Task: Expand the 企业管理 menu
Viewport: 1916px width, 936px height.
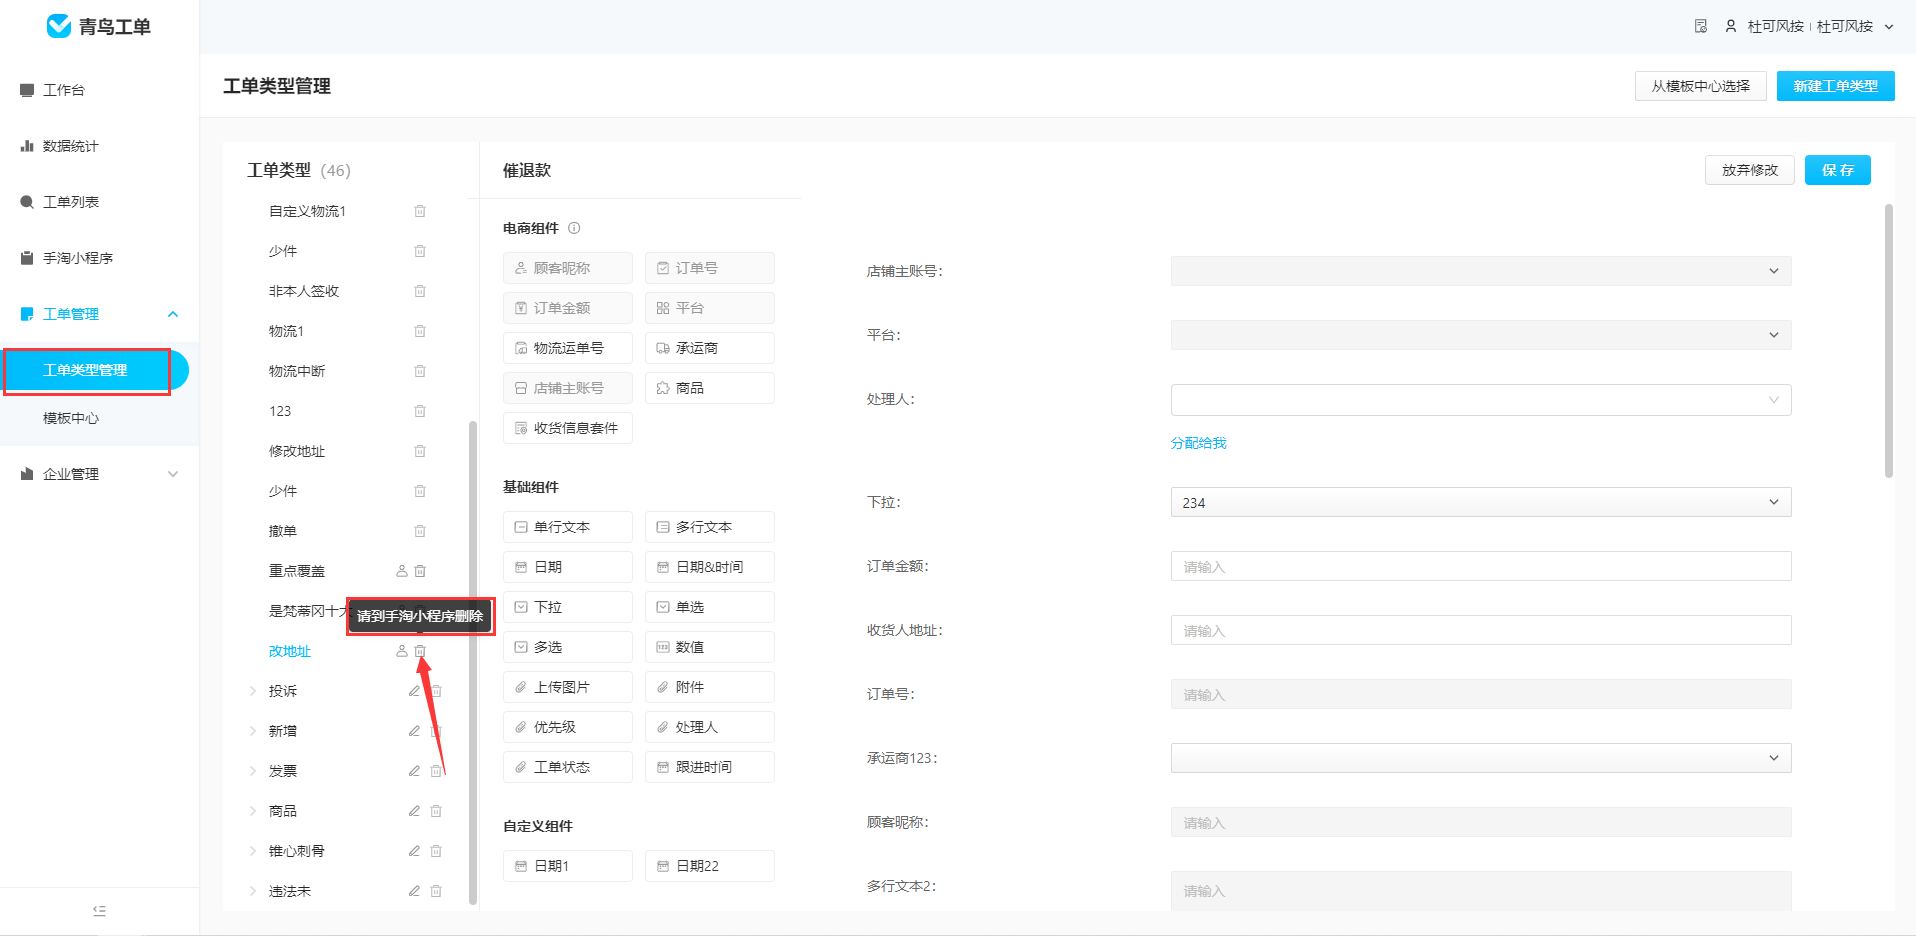Action: click(x=100, y=474)
